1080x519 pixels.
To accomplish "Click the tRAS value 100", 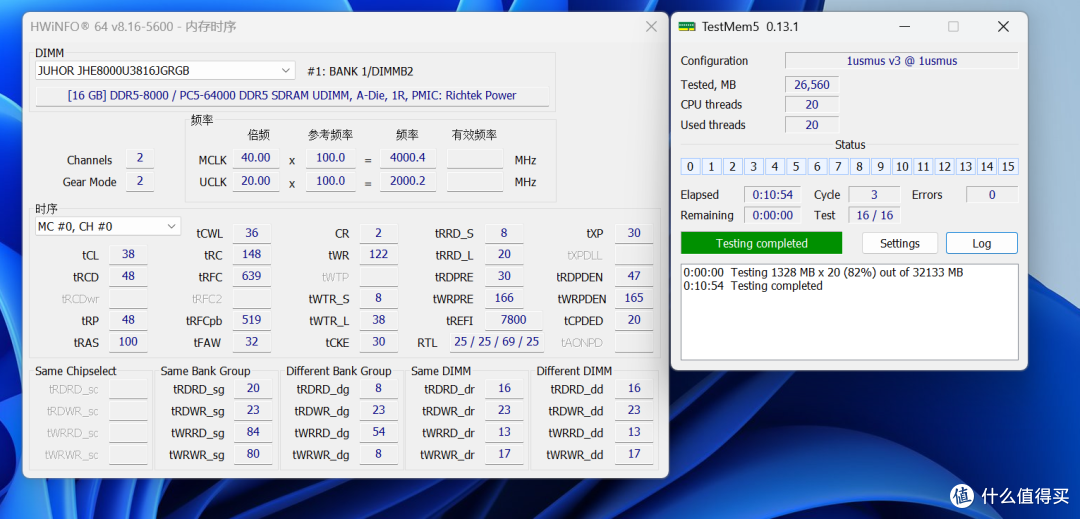I will 127,341.
